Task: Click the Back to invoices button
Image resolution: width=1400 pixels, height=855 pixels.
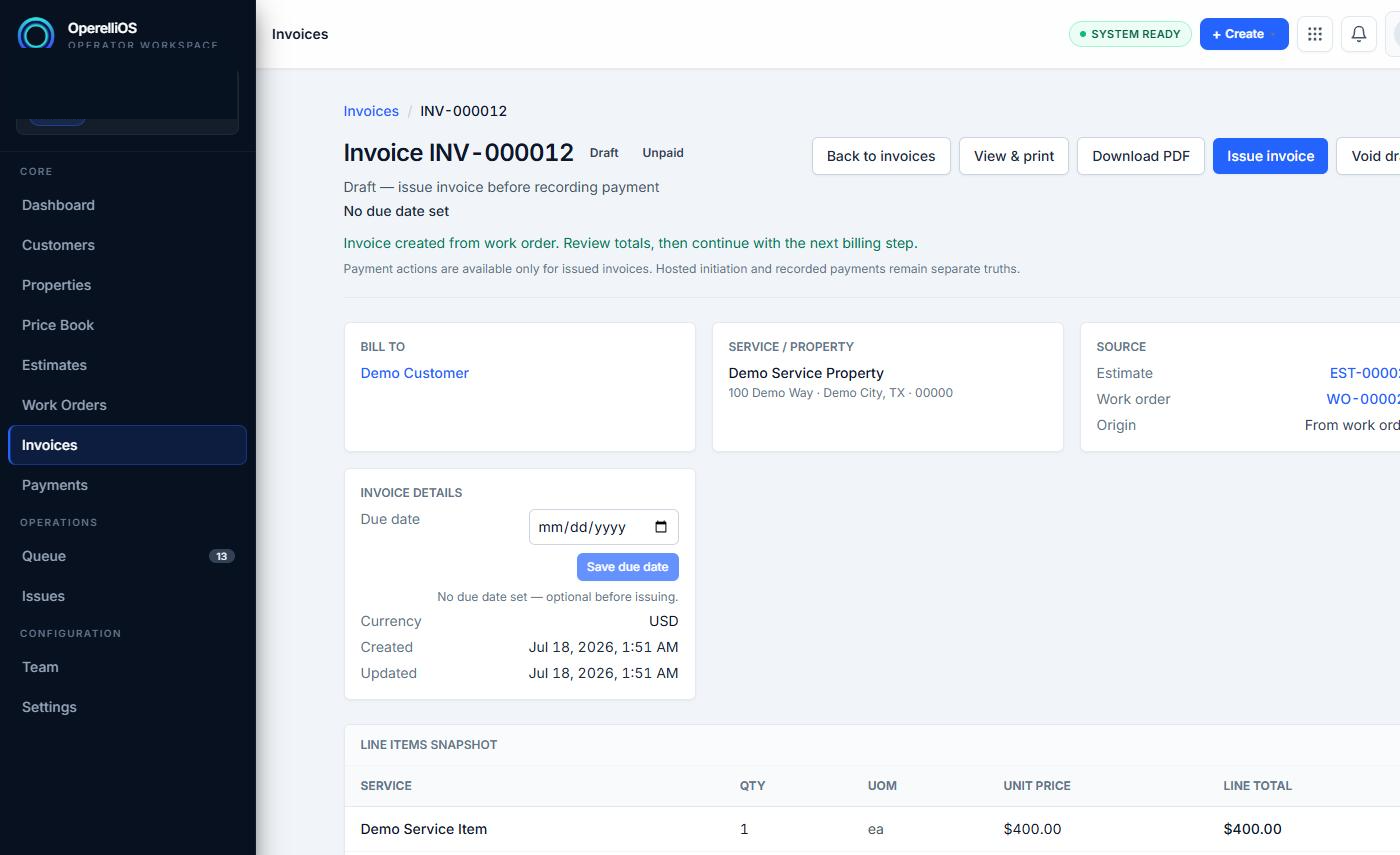Action: click(881, 156)
